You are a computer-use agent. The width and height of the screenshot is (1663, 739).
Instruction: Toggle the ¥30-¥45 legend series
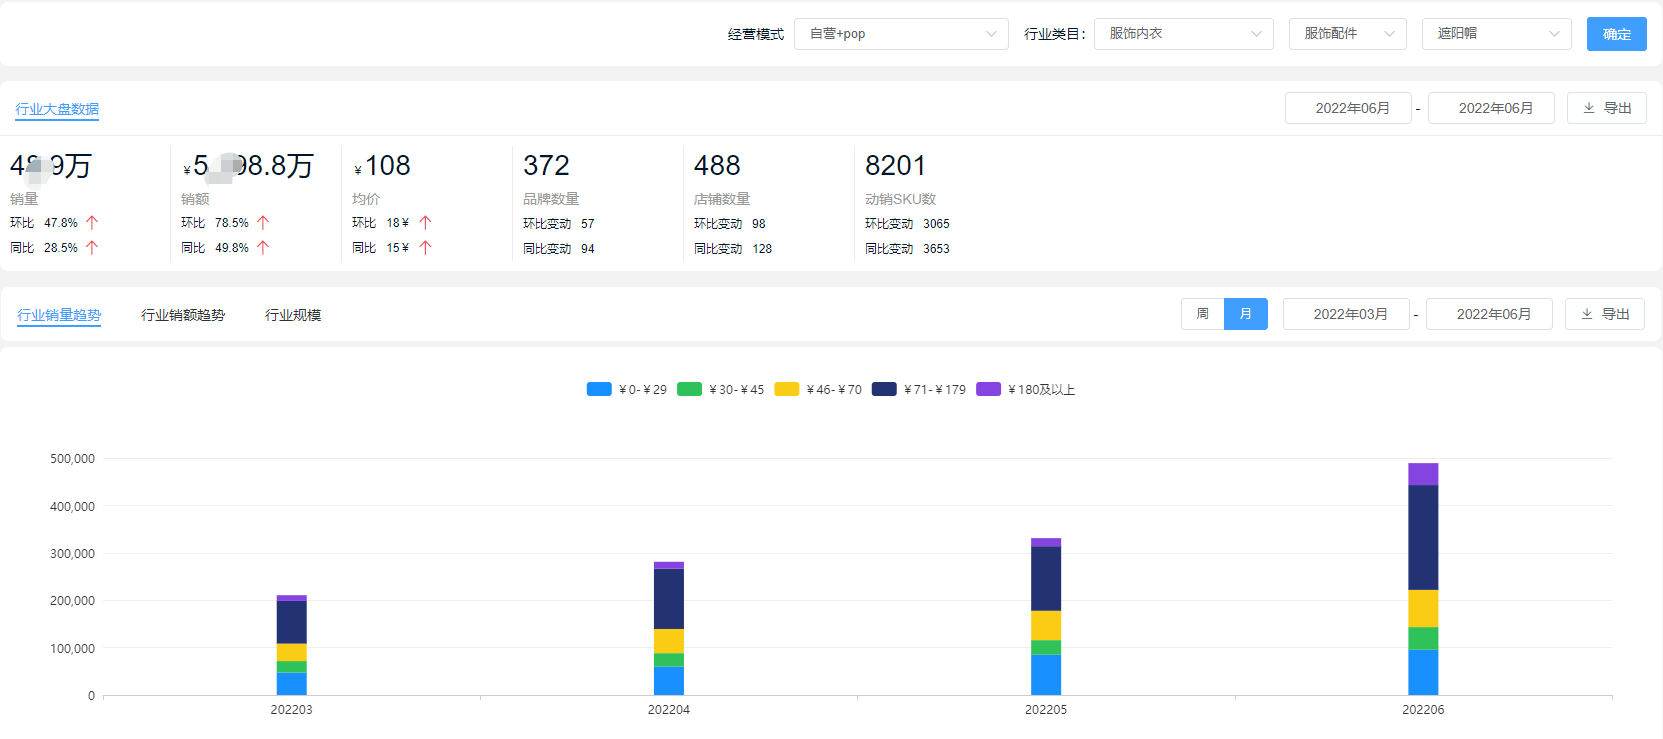tap(720, 390)
